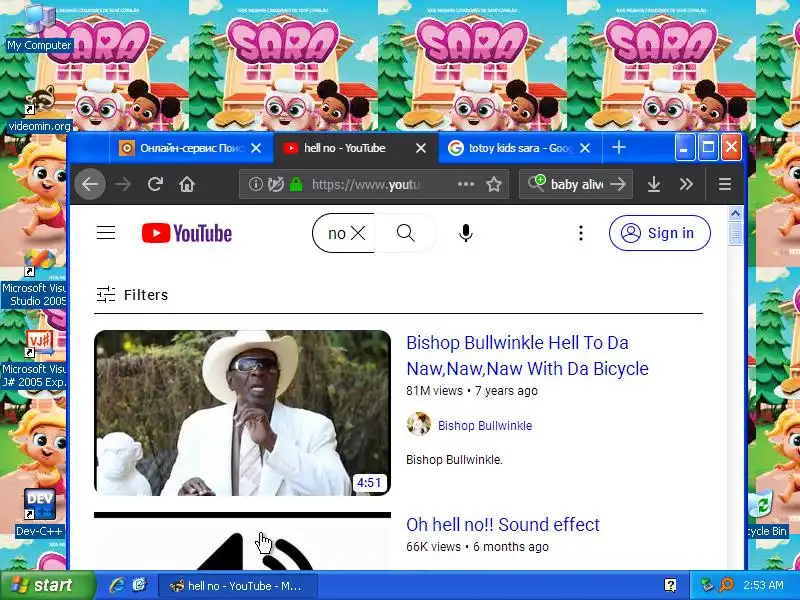Image resolution: width=800 pixels, height=600 pixels.
Task: Open YouTube settings three-dot menu
Action: pos(581,233)
